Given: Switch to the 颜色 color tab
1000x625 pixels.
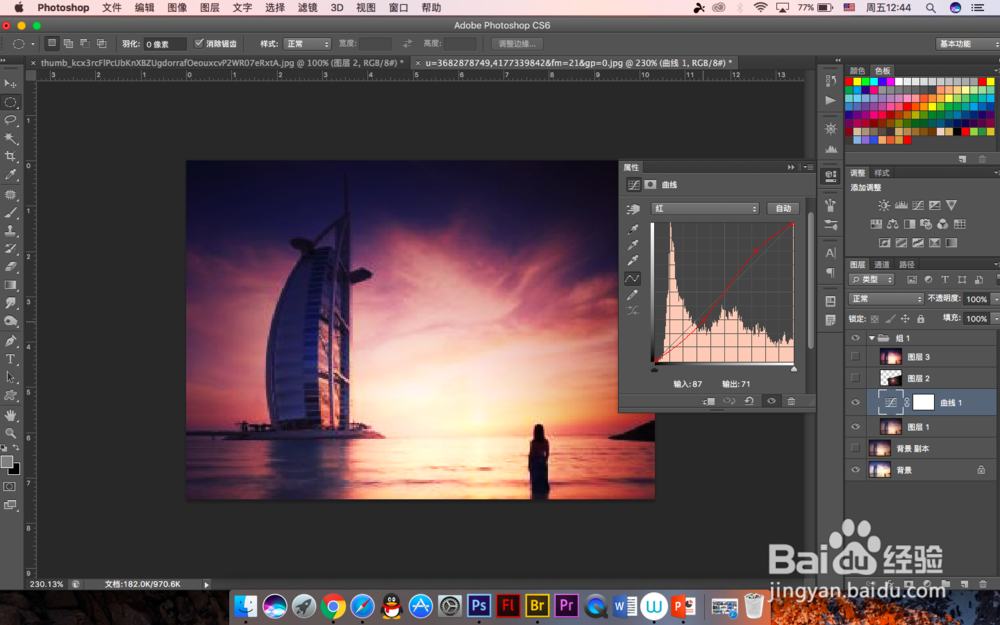Looking at the screenshot, I should (x=857, y=71).
